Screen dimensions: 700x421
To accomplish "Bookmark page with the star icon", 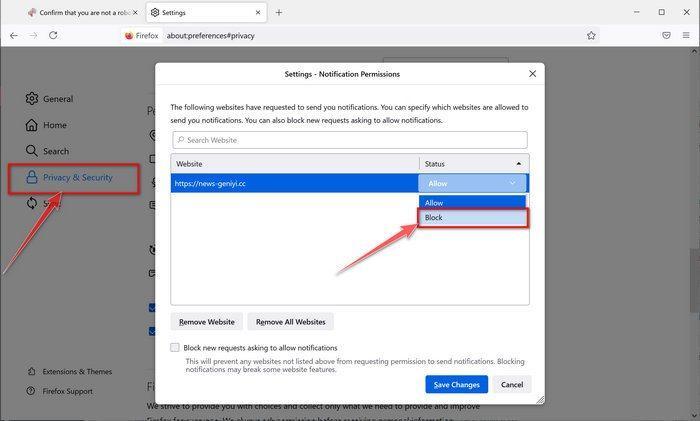I will pyautogui.click(x=591, y=35).
